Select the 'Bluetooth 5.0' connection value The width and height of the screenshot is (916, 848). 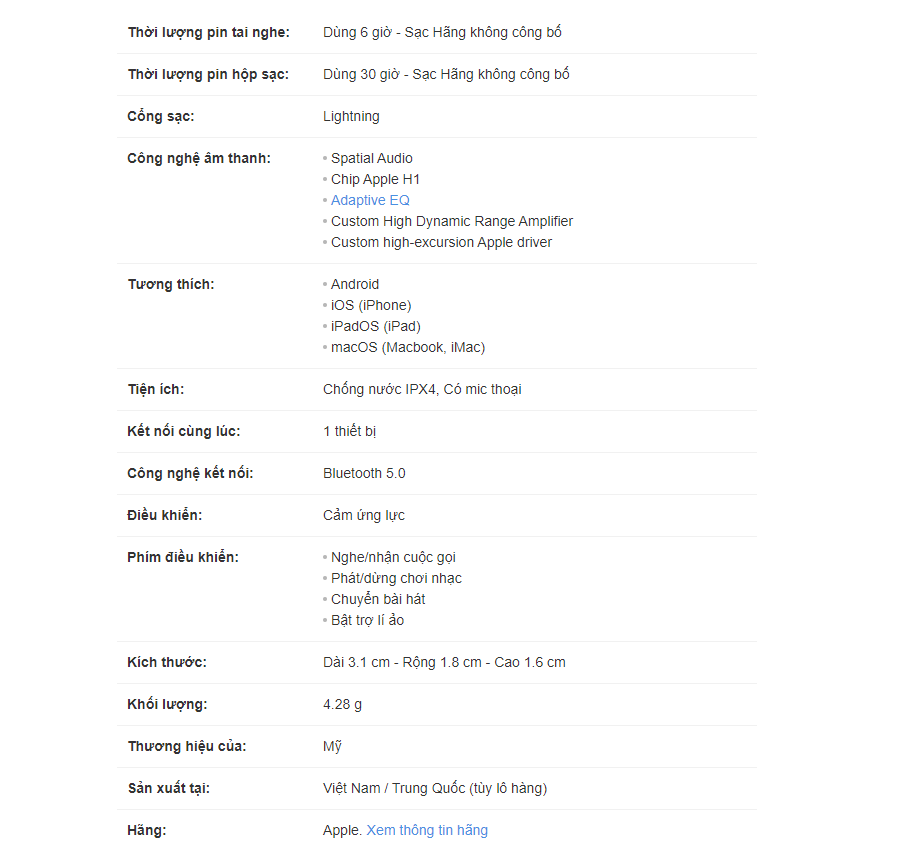[364, 473]
